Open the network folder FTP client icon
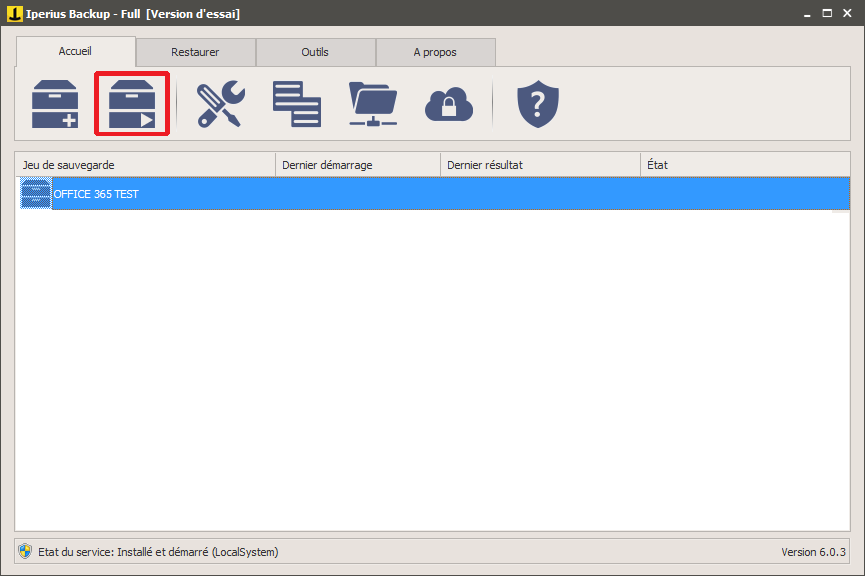This screenshot has width=865, height=576. click(x=373, y=104)
